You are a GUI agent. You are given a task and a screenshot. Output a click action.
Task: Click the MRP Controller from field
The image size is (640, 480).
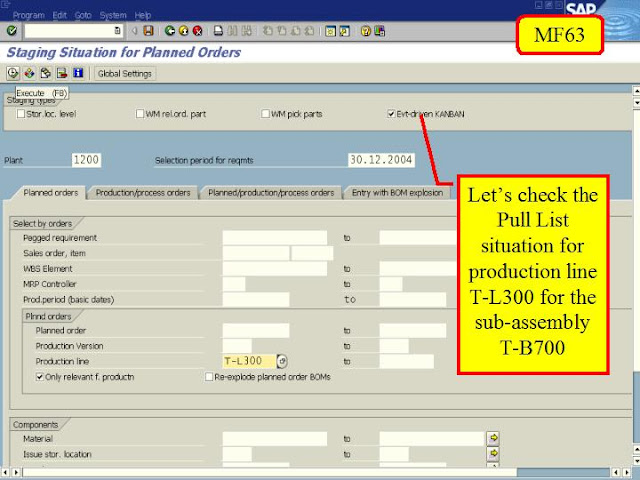tap(234, 284)
